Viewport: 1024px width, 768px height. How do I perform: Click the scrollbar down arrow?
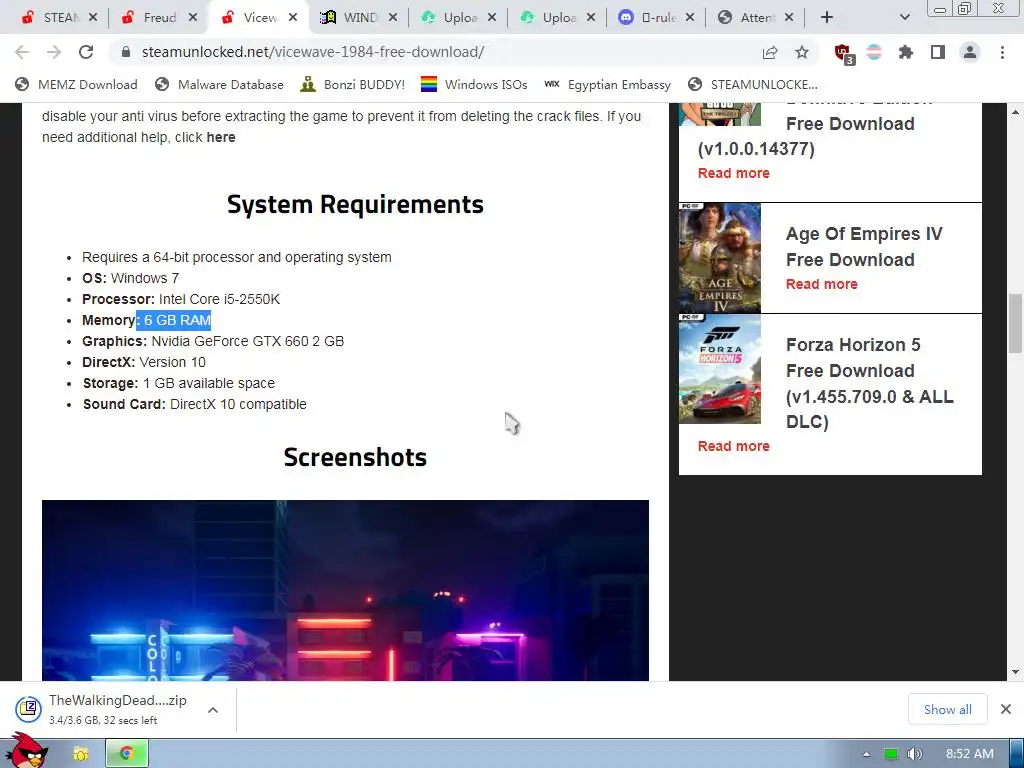[1016, 672]
